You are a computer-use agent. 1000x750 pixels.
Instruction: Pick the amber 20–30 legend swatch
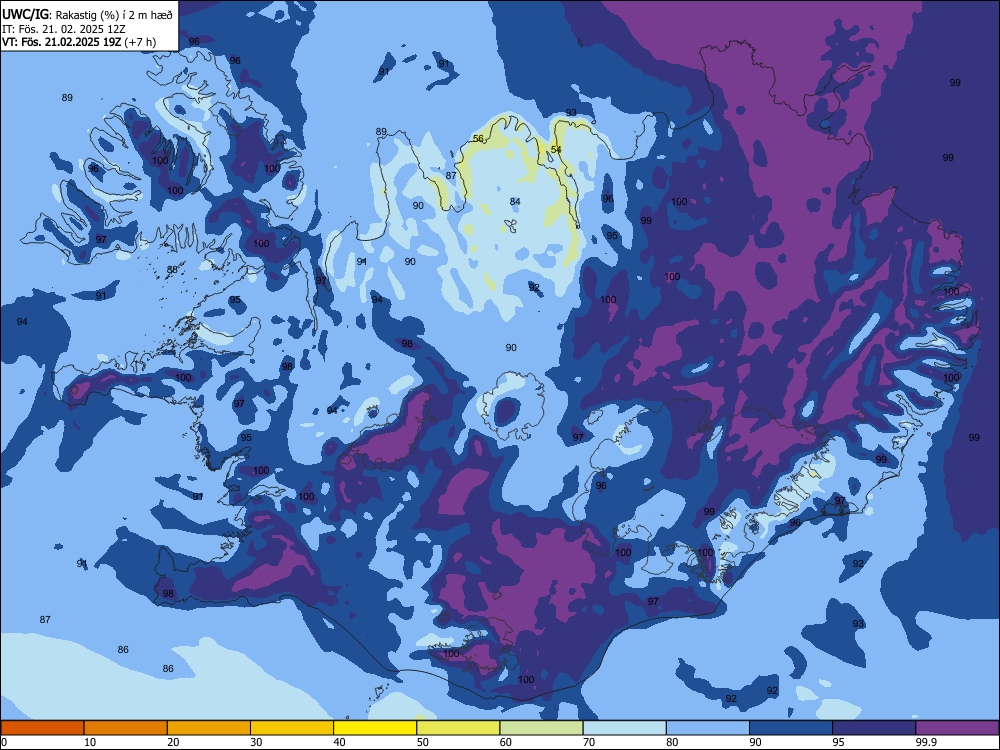209,728
